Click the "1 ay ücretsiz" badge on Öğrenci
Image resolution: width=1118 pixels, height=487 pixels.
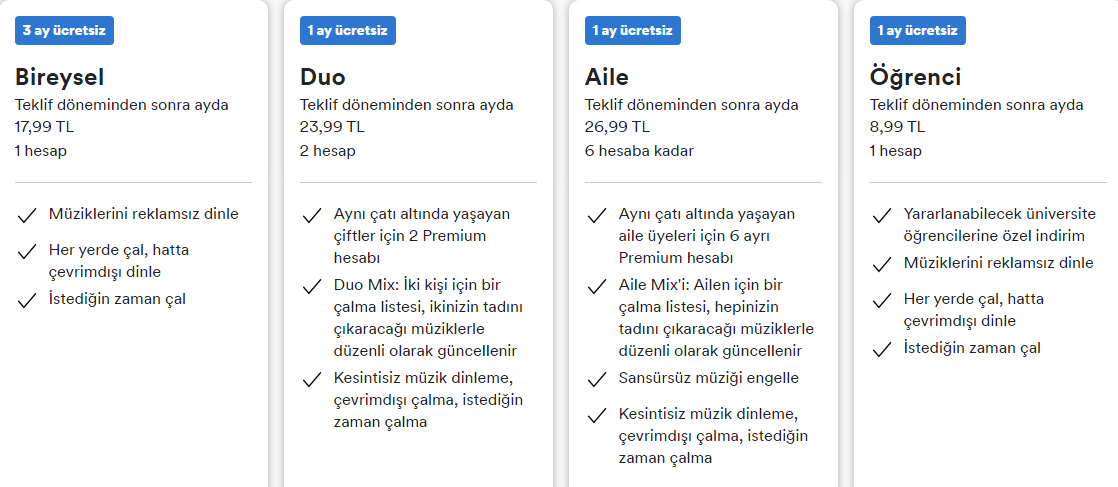(x=918, y=31)
